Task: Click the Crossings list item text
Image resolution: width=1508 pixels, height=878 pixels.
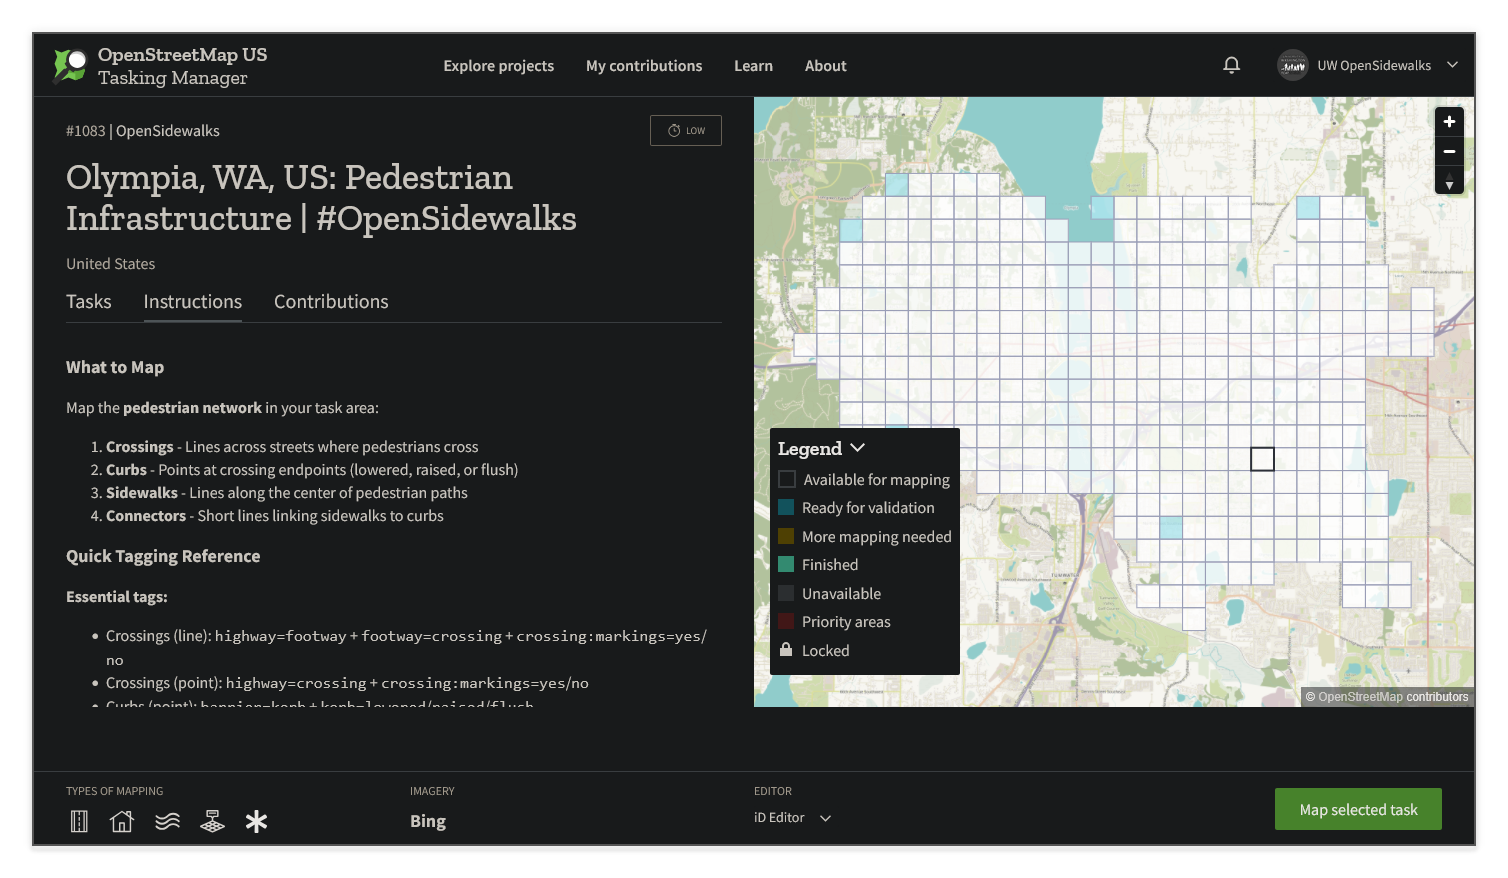Action: click(x=292, y=447)
